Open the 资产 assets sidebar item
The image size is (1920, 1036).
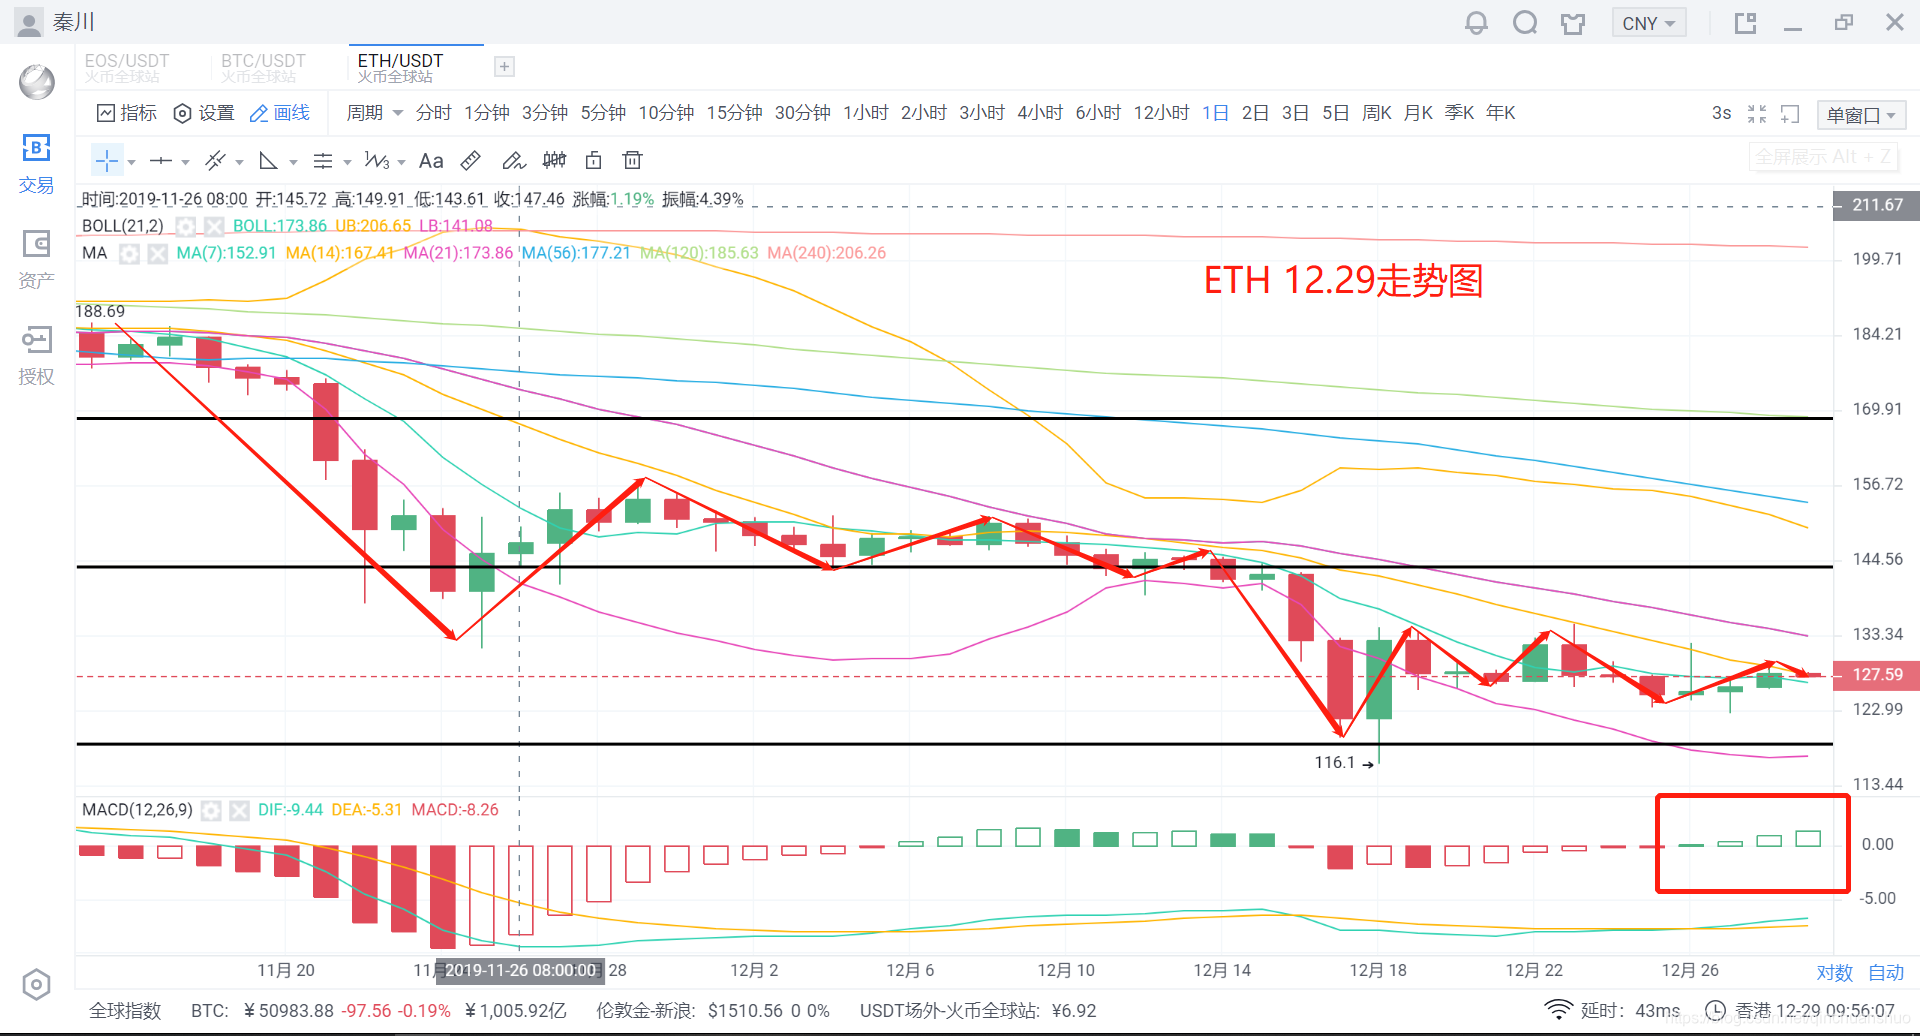pyautogui.click(x=36, y=259)
